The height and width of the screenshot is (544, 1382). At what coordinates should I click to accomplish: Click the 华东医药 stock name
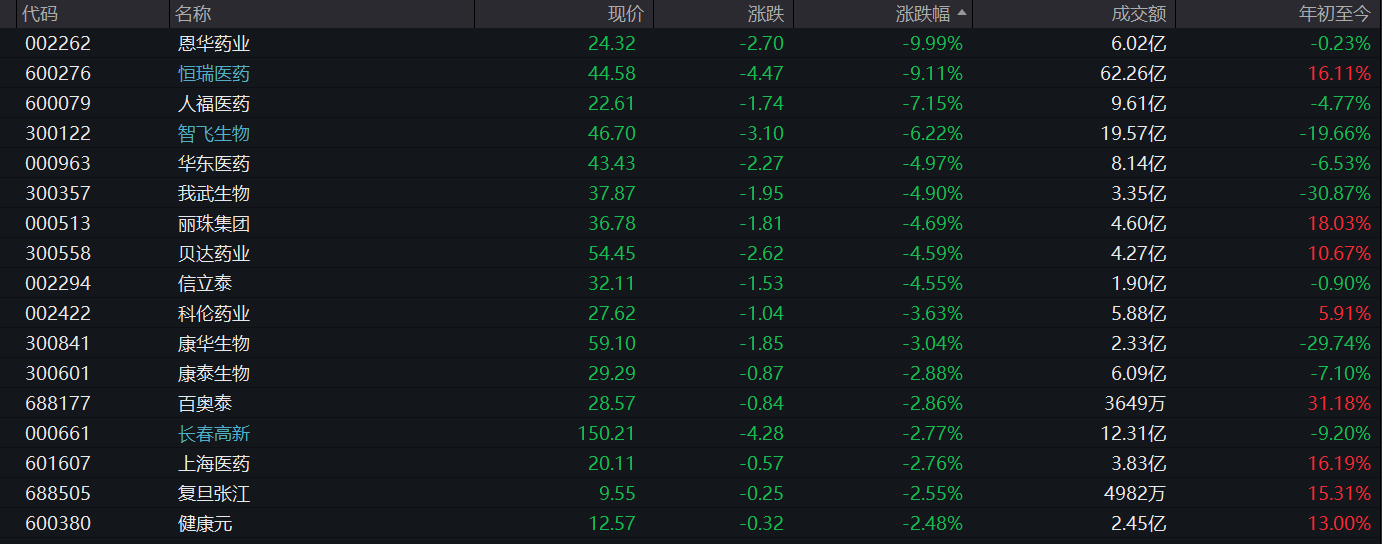point(214,164)
